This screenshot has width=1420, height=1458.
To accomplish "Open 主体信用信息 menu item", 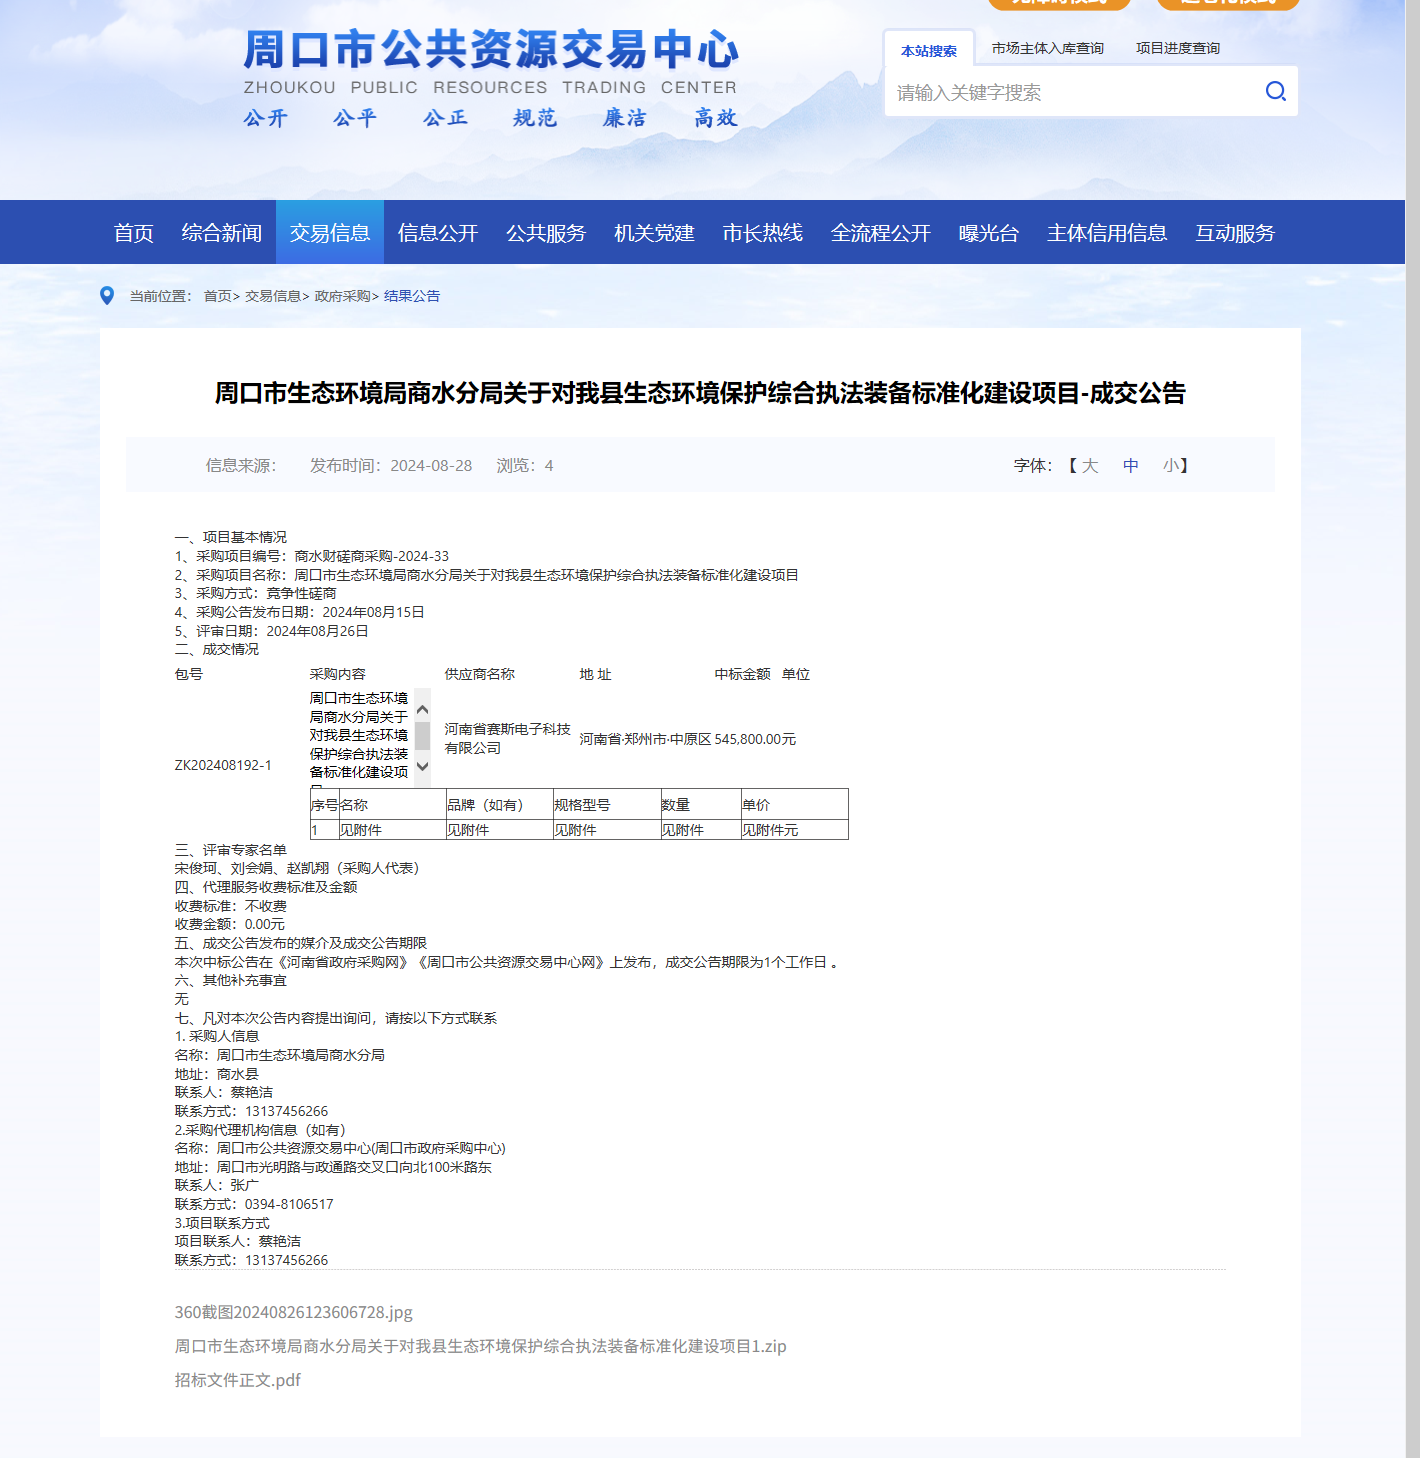I will 1106,233.
